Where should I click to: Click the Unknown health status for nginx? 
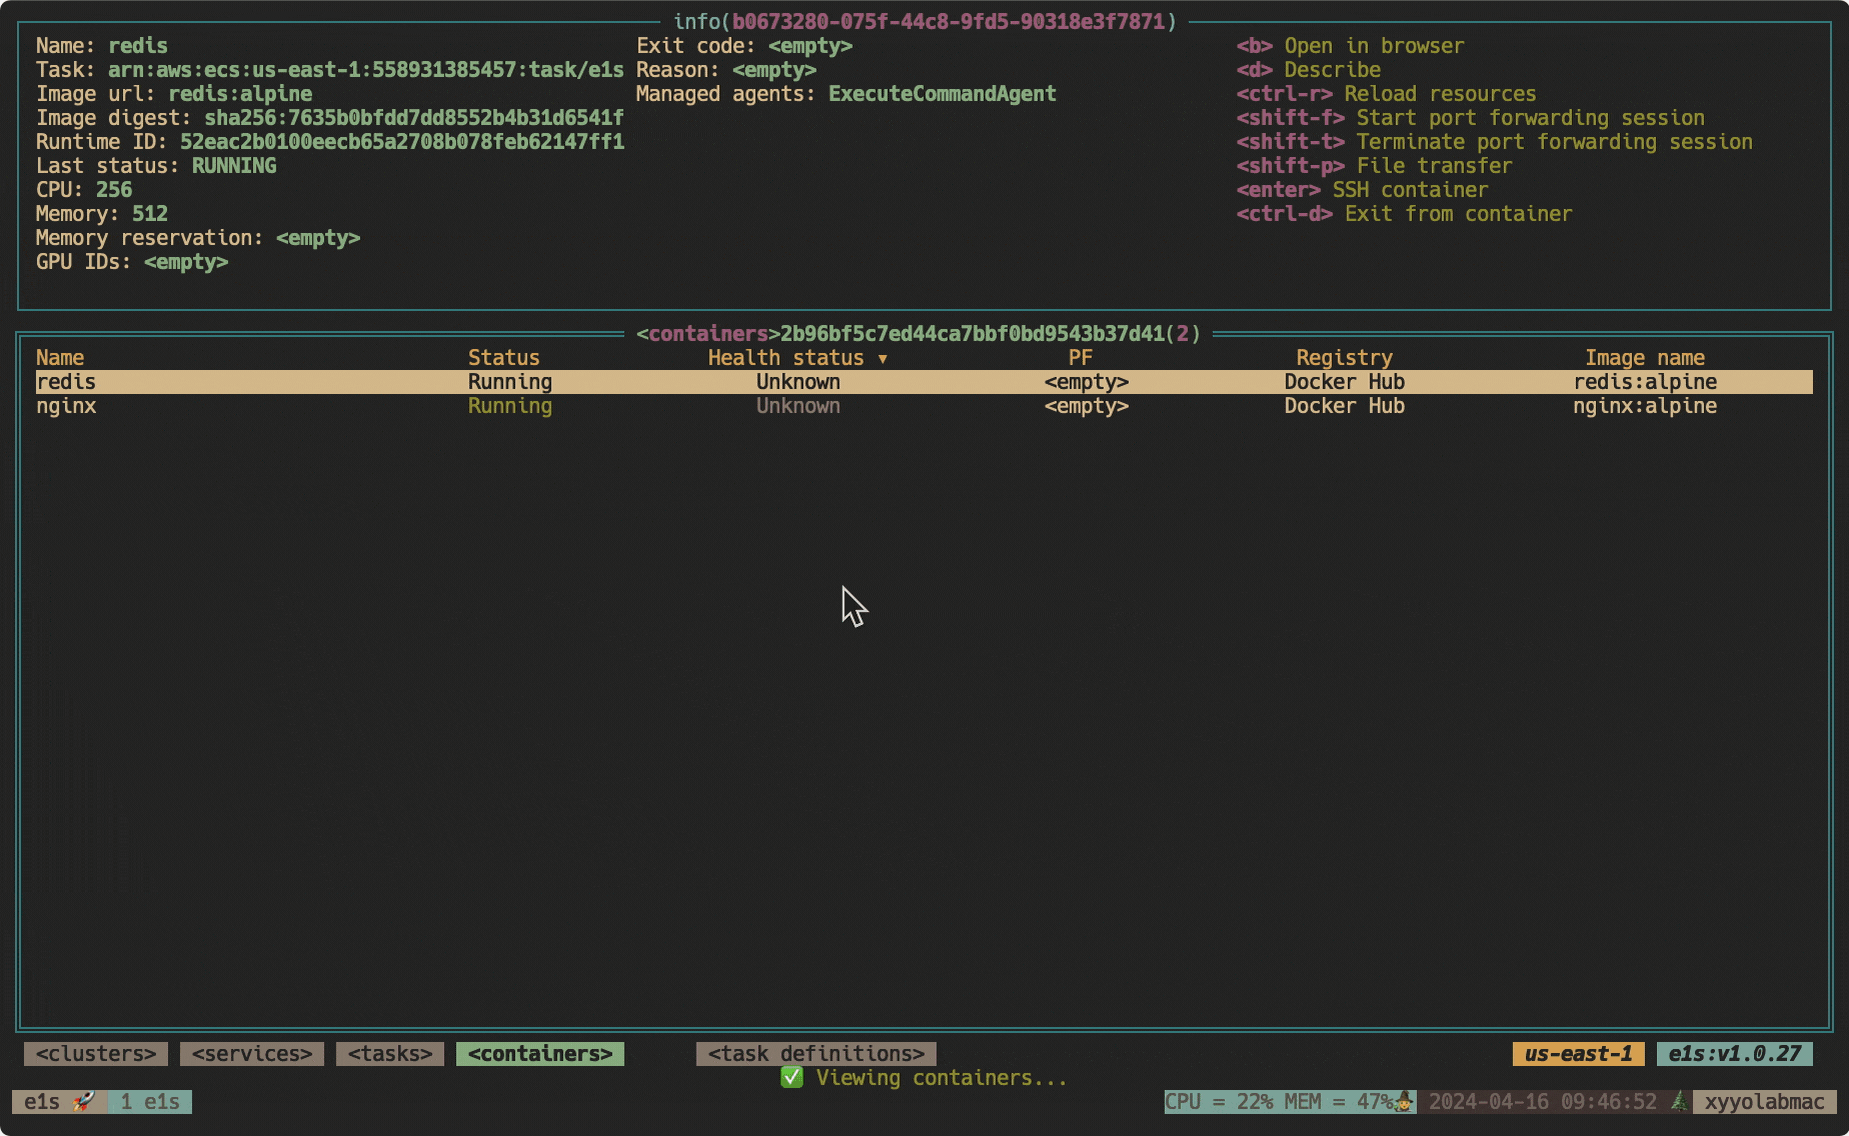point(798,406)
